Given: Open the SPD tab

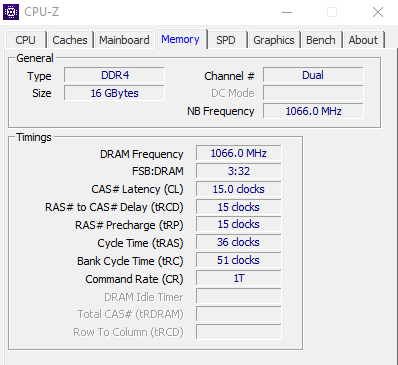Looking at the screenshot, I should pyautogui.click(x=226, y=40).
